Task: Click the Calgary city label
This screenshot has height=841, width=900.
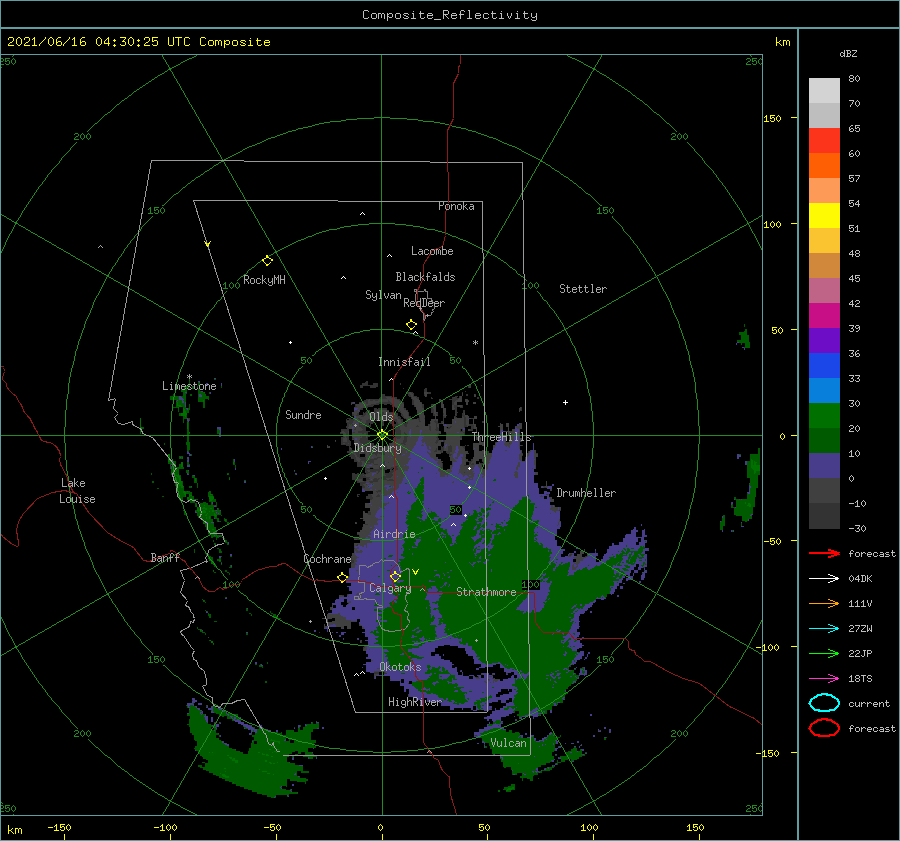Action: pos(390,588)
